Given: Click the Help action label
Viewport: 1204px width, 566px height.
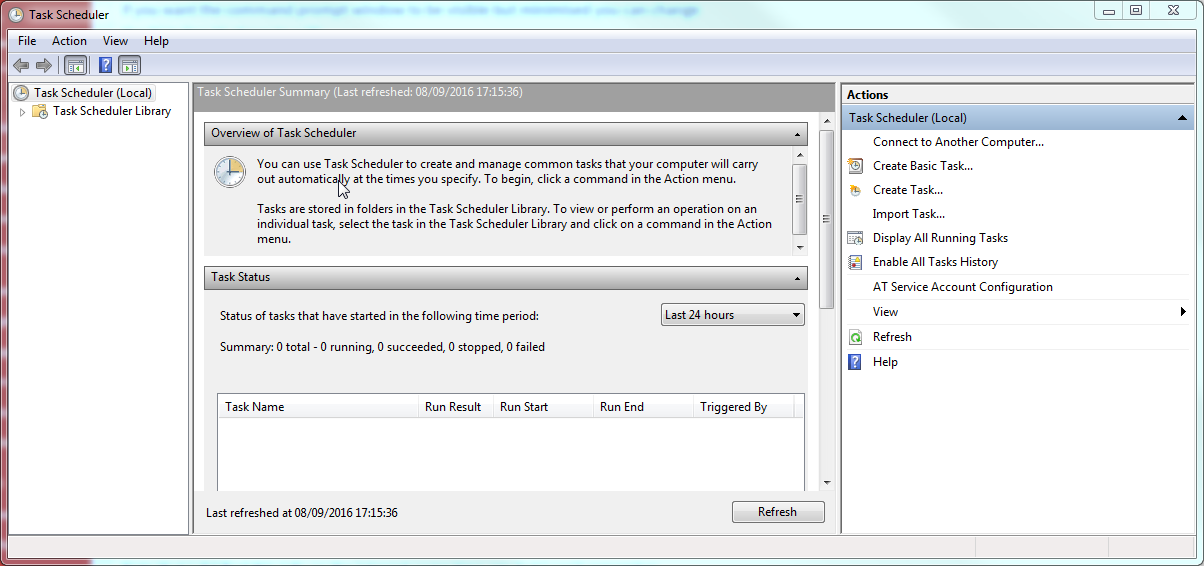Looking at the screenshot, I should (885, 362).
